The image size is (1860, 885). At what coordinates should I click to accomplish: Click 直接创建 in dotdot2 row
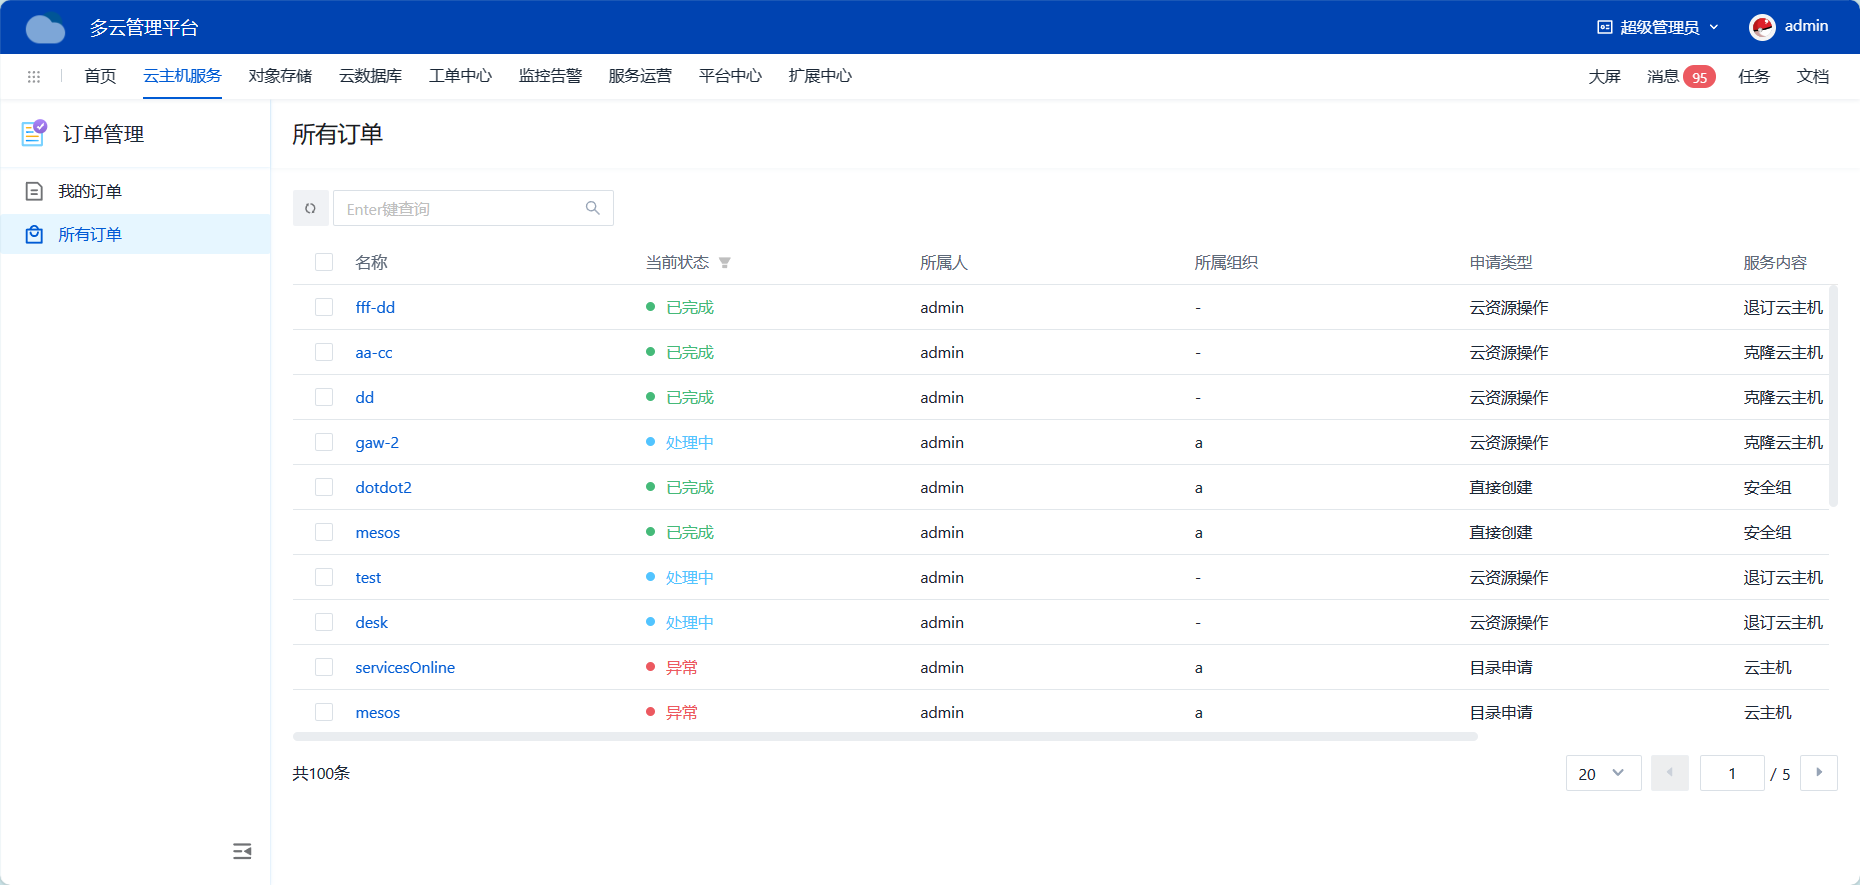(1501, 487)
